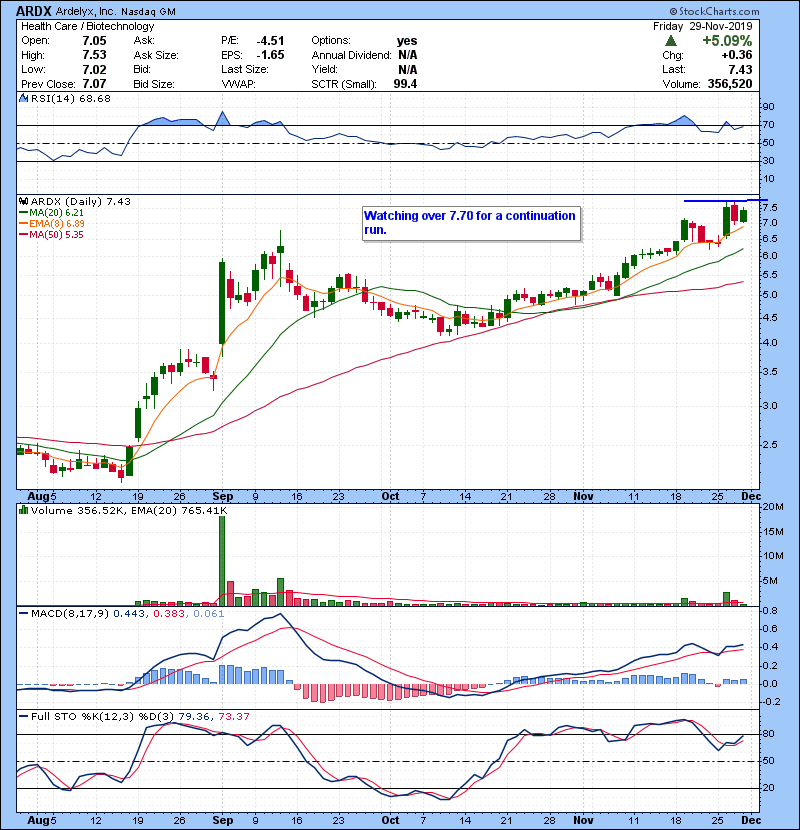Click the MACD histogram value '0.061'
The width and height of the screenshot is (800, 830).
click(209, 614)
